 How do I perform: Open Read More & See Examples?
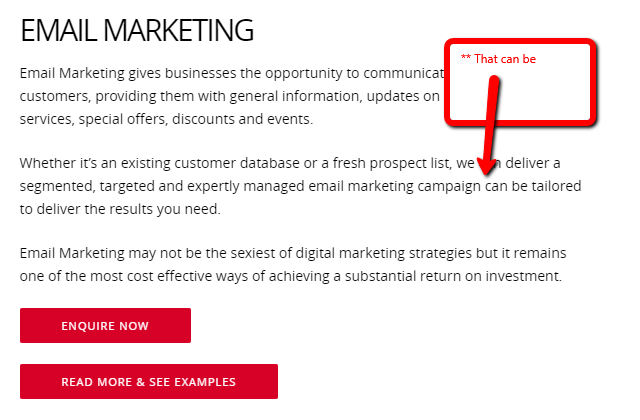[x=148, y=381]
